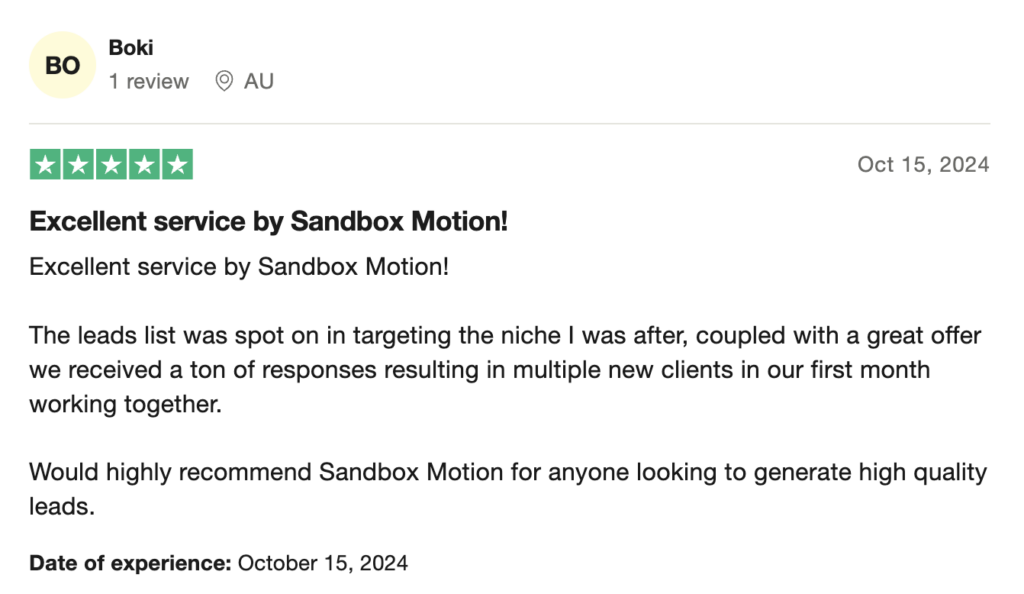Image resolution: width=1024 pixels, height=594 pixels.
Task: Click the final word 'leads.' in review
Action: coord(62,507)
